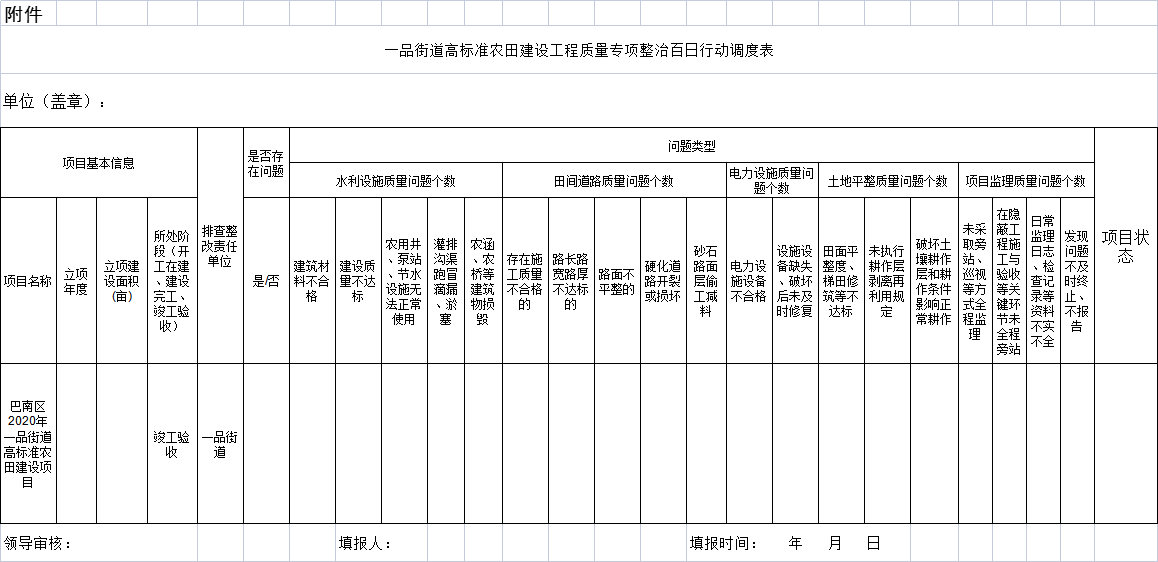Click the '日常监理日志、检查记录等资料不实不全' header
The width and height of the screenshot is (1158, 562).
(1043, 281)
